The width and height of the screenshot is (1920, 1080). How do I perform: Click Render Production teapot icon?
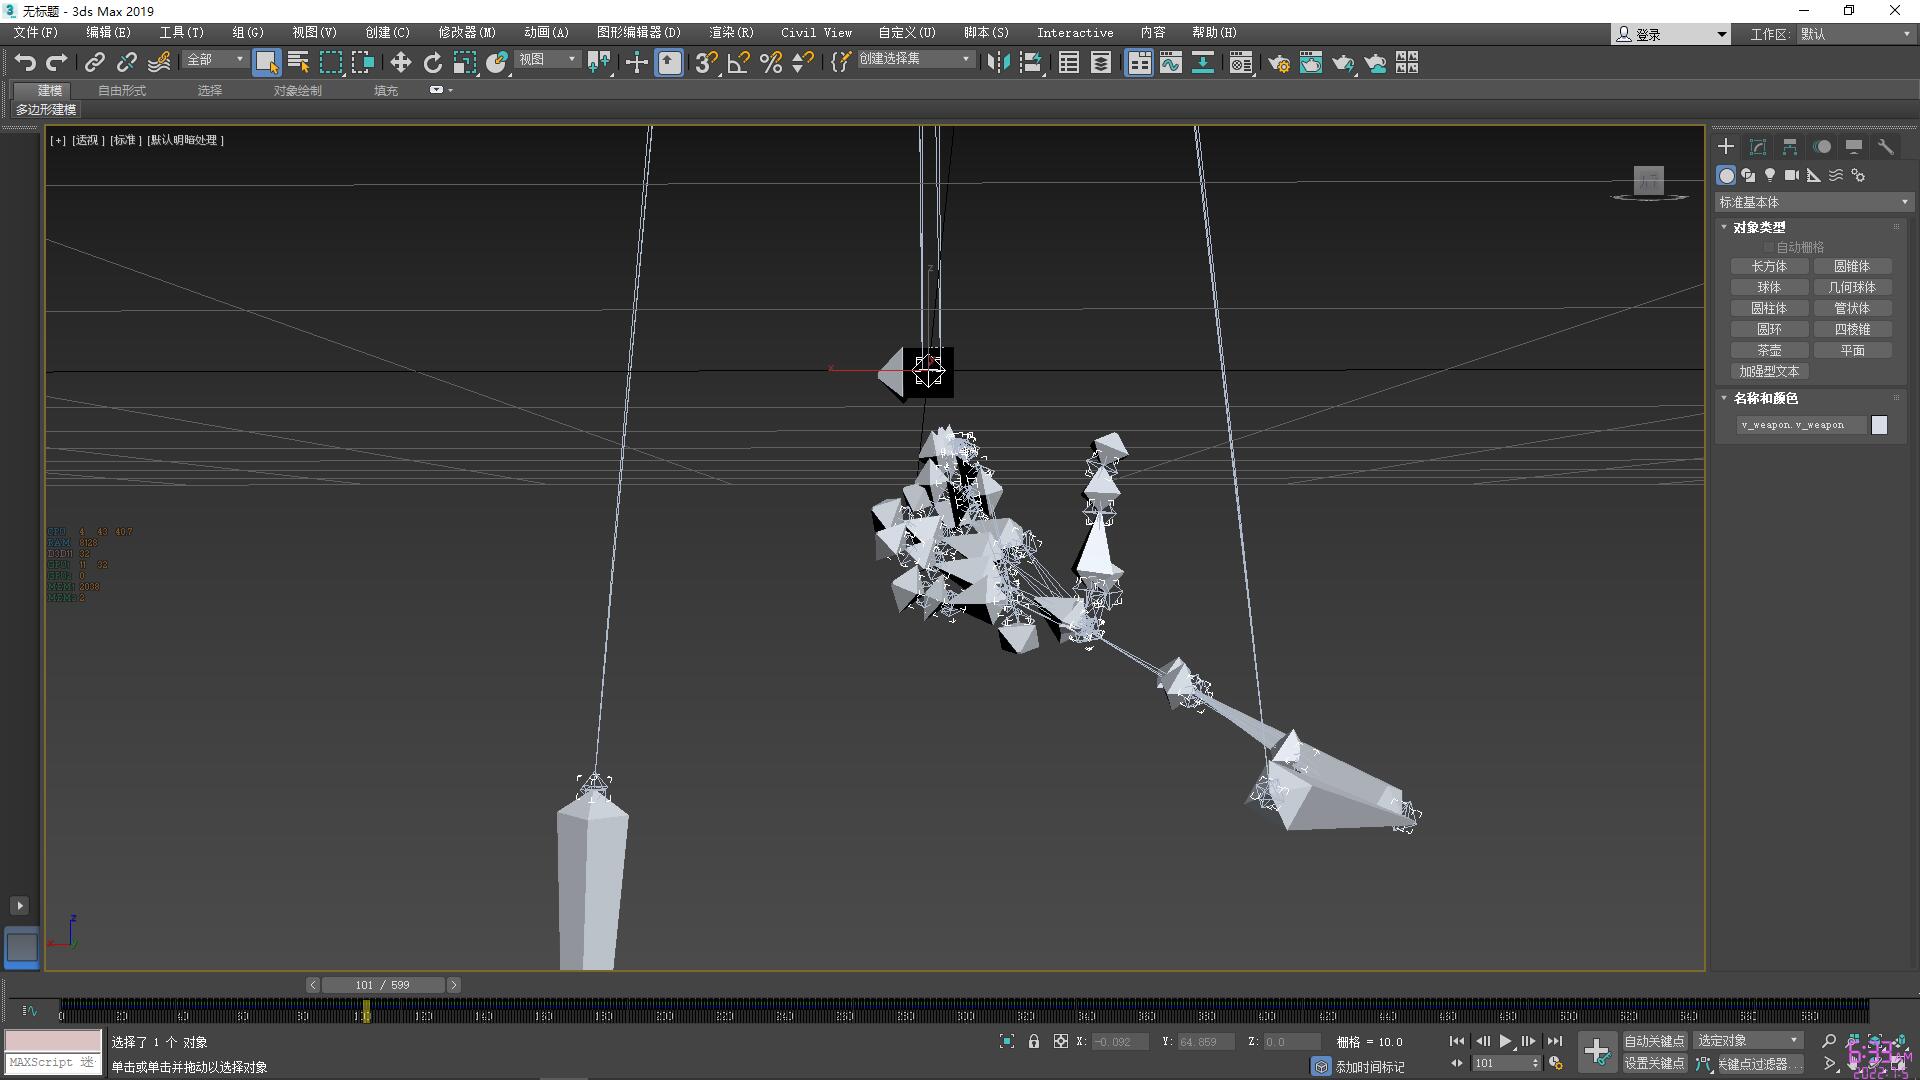click(x=1343, y=63)
